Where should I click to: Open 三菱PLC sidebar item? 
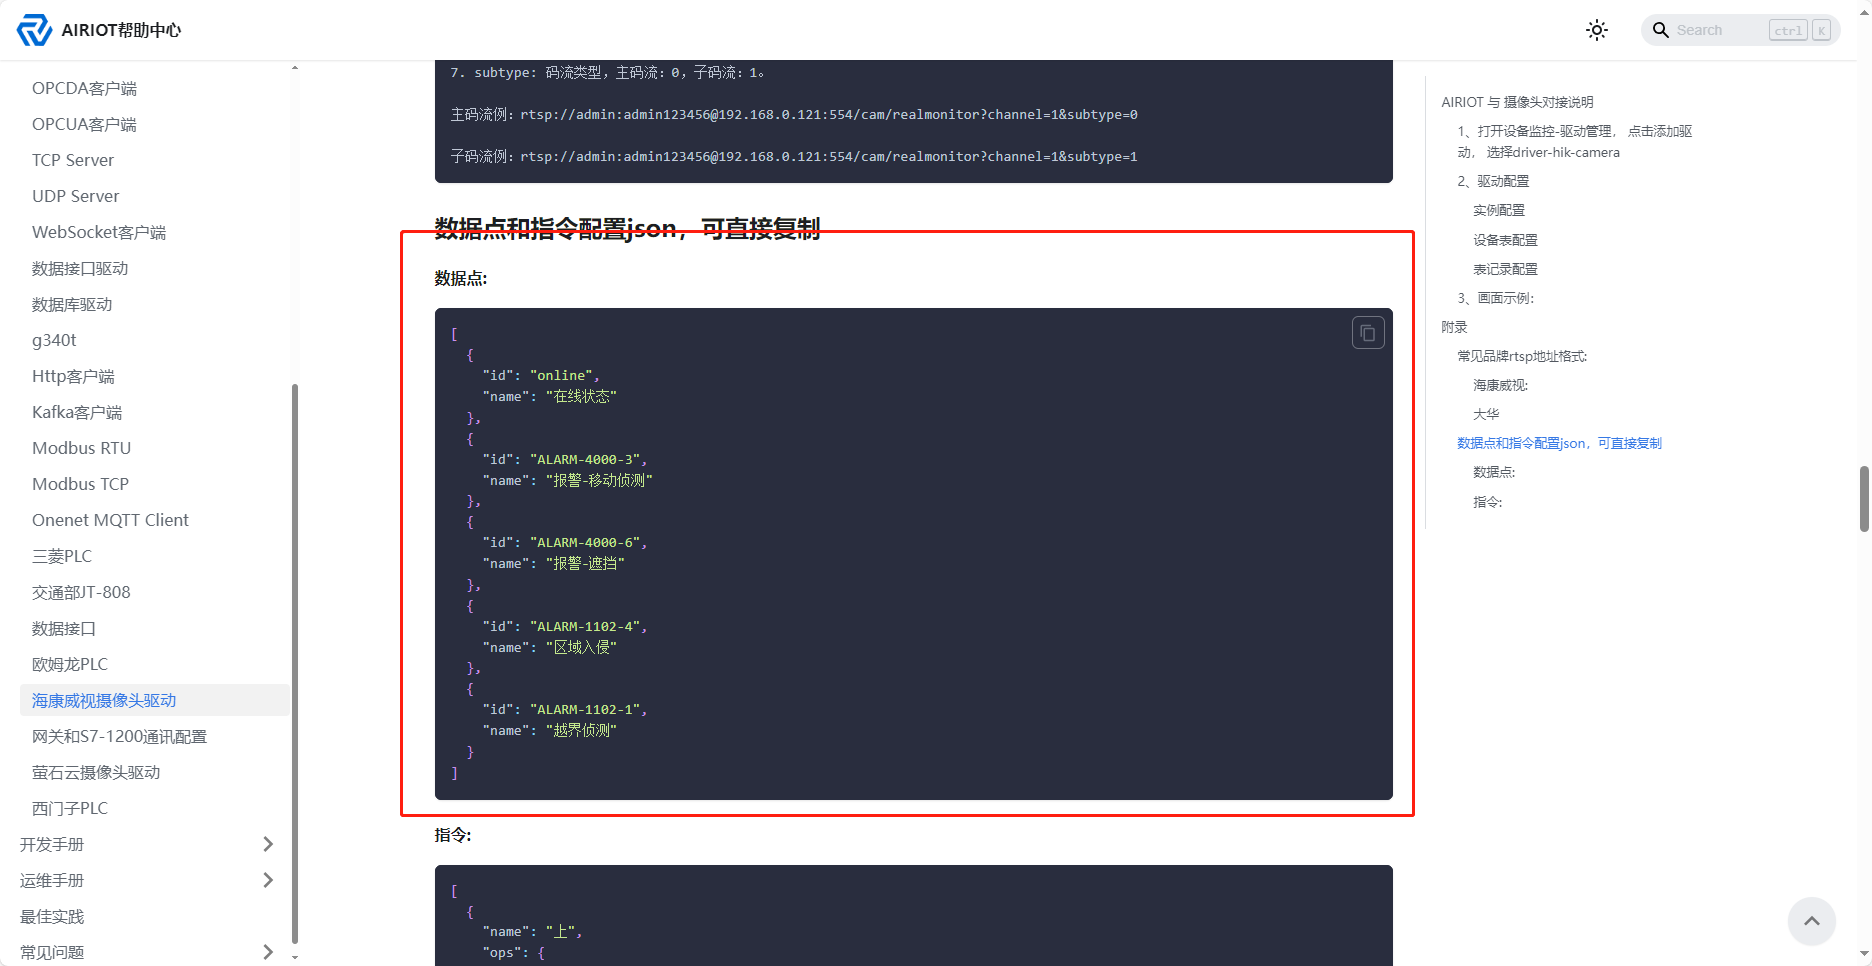(x=62, y=556)
